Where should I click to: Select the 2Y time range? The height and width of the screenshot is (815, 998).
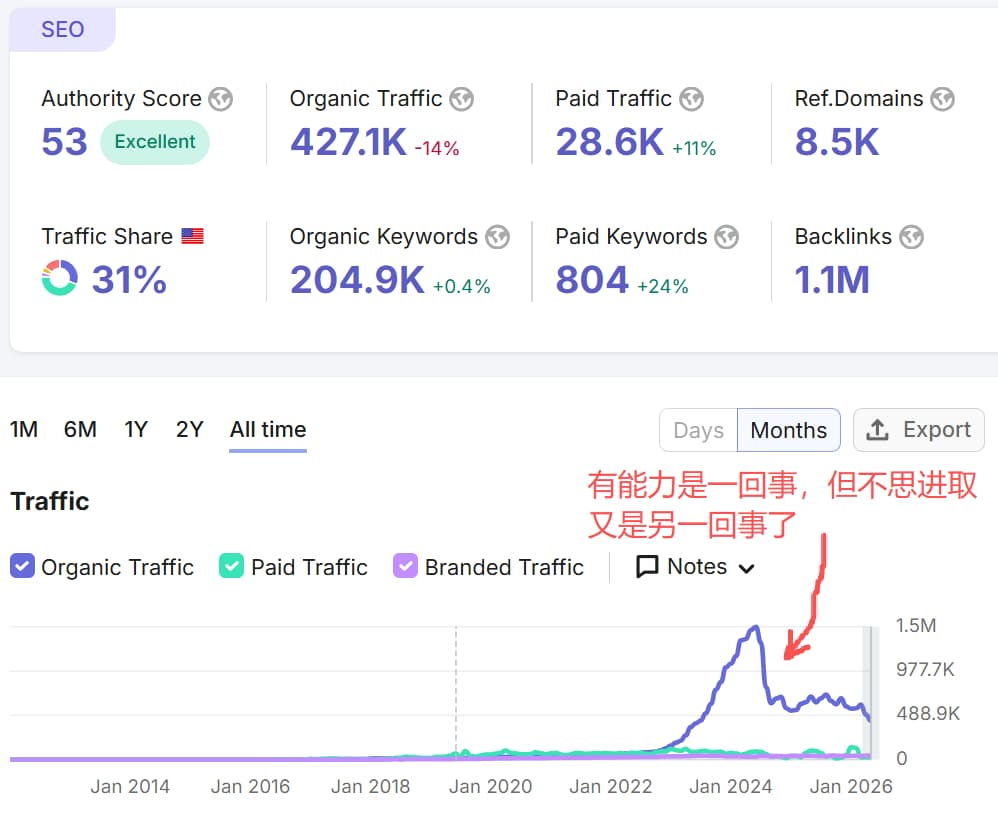190,430
